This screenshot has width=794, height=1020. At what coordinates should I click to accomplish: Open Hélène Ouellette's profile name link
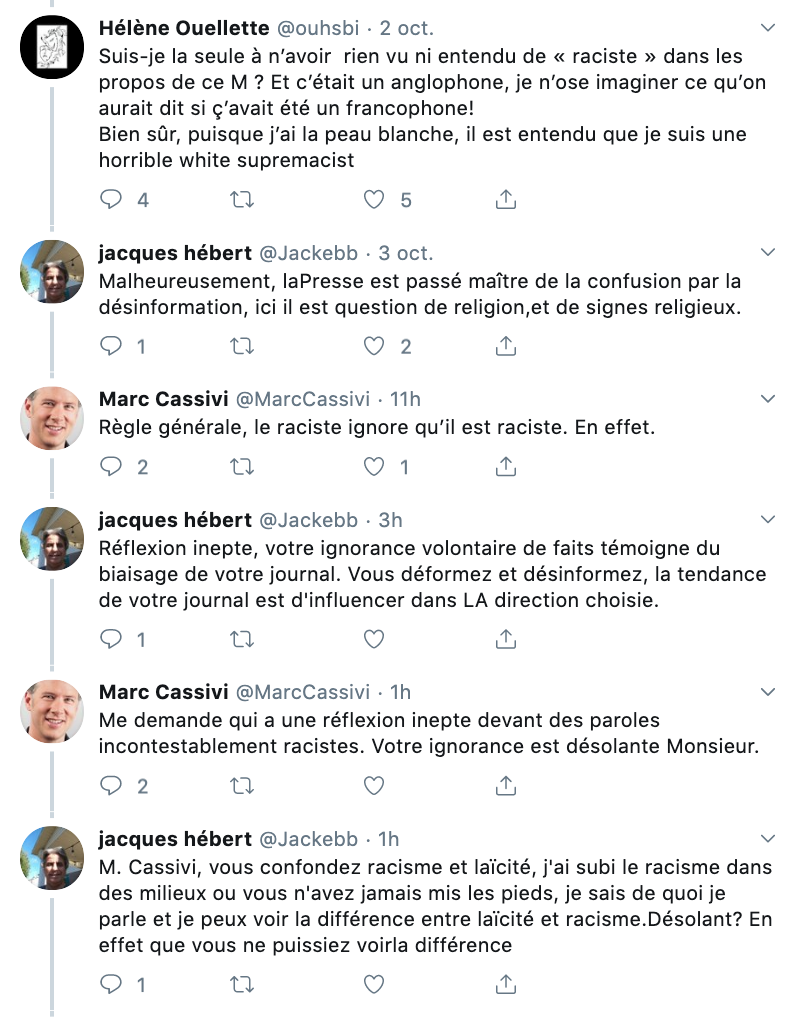184,28
